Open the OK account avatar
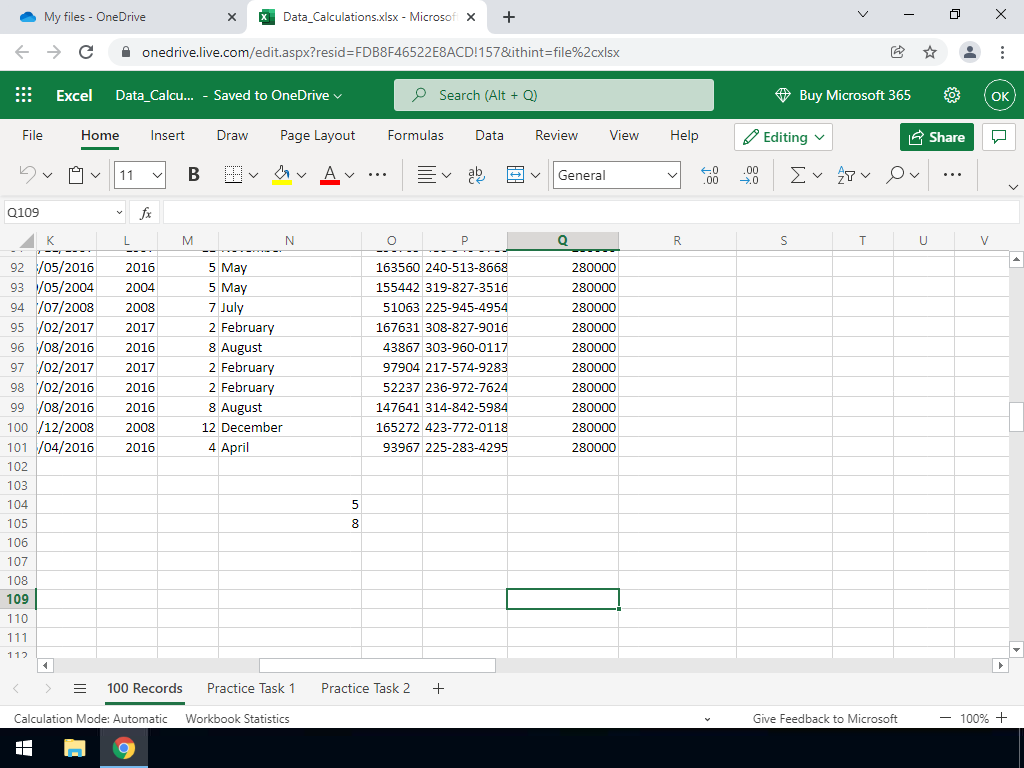The height and width of the screenshot is (768, 1024). click(1000, 96)
